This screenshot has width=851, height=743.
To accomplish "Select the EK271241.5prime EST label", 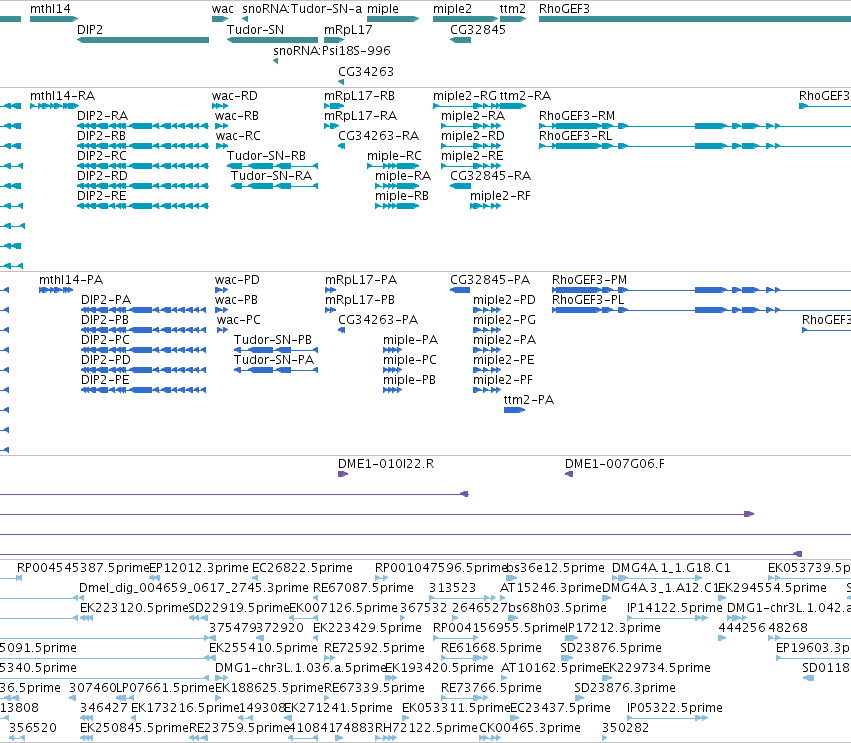I will pos(338,708).
